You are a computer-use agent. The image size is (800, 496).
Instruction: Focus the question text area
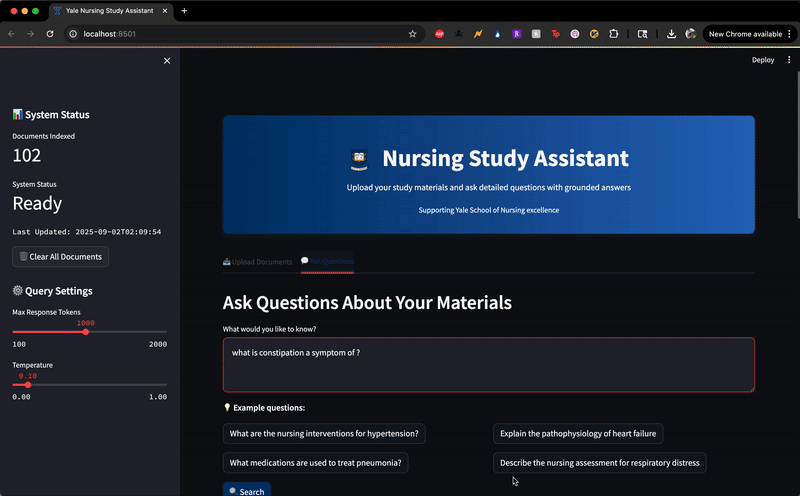click(x=489, y=365)
